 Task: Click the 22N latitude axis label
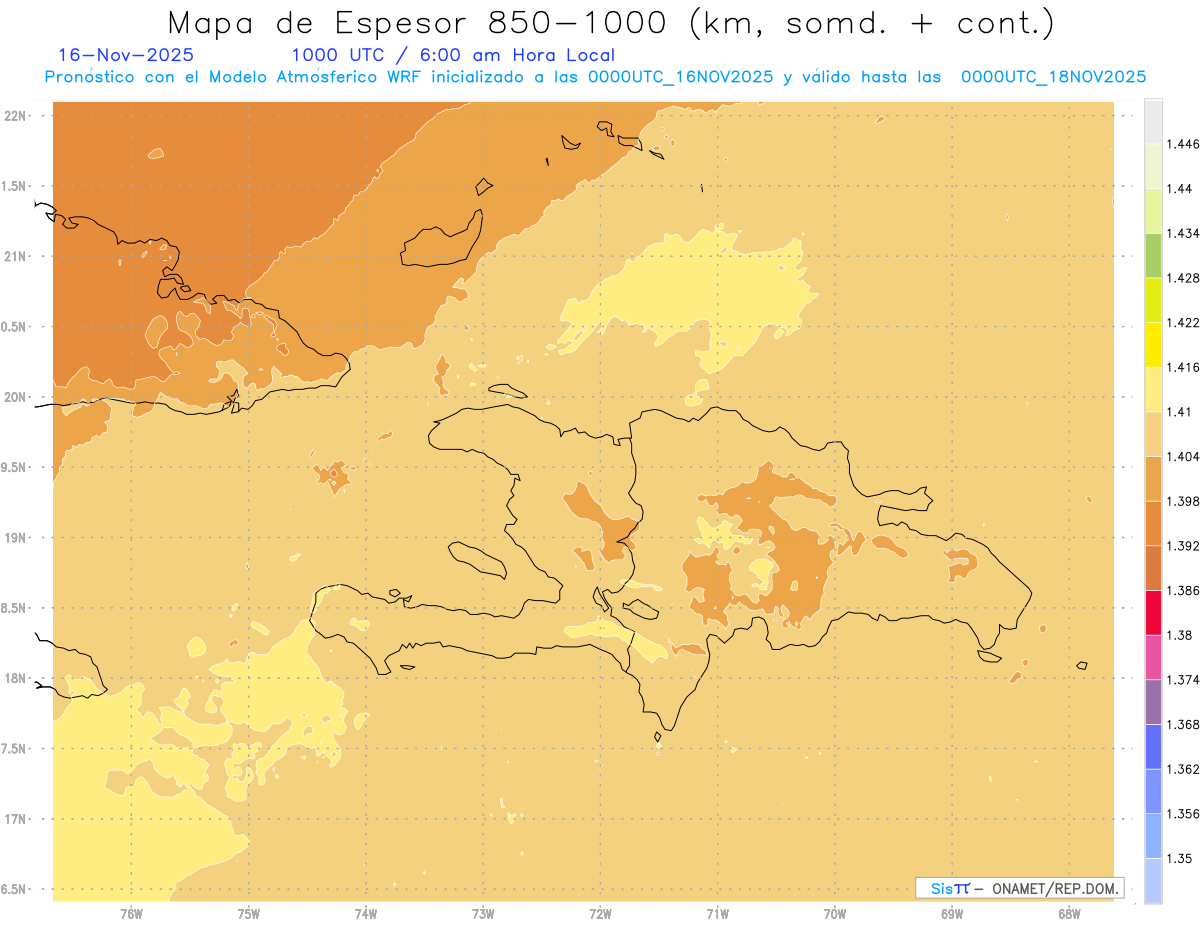[15, 115]
